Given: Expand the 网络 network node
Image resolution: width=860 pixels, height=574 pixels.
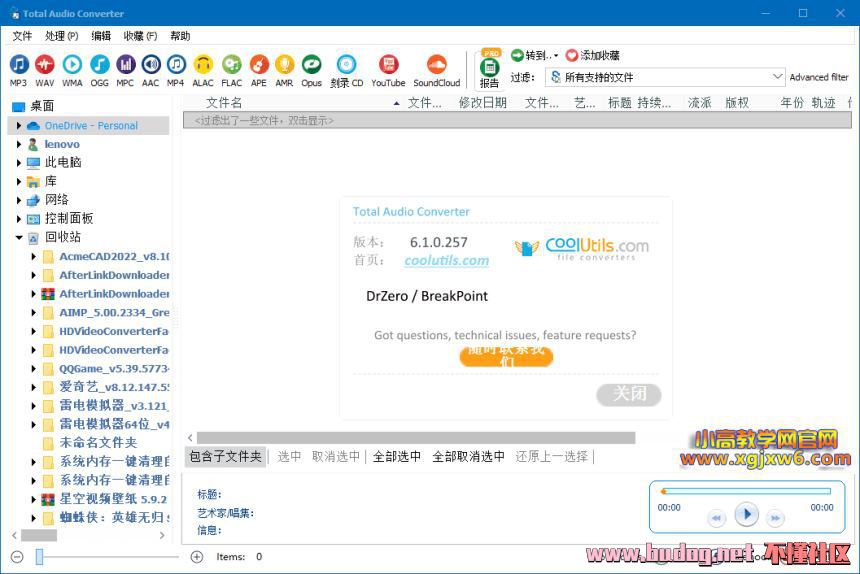Looking at the screenshot, I should [x=19, y=200].
